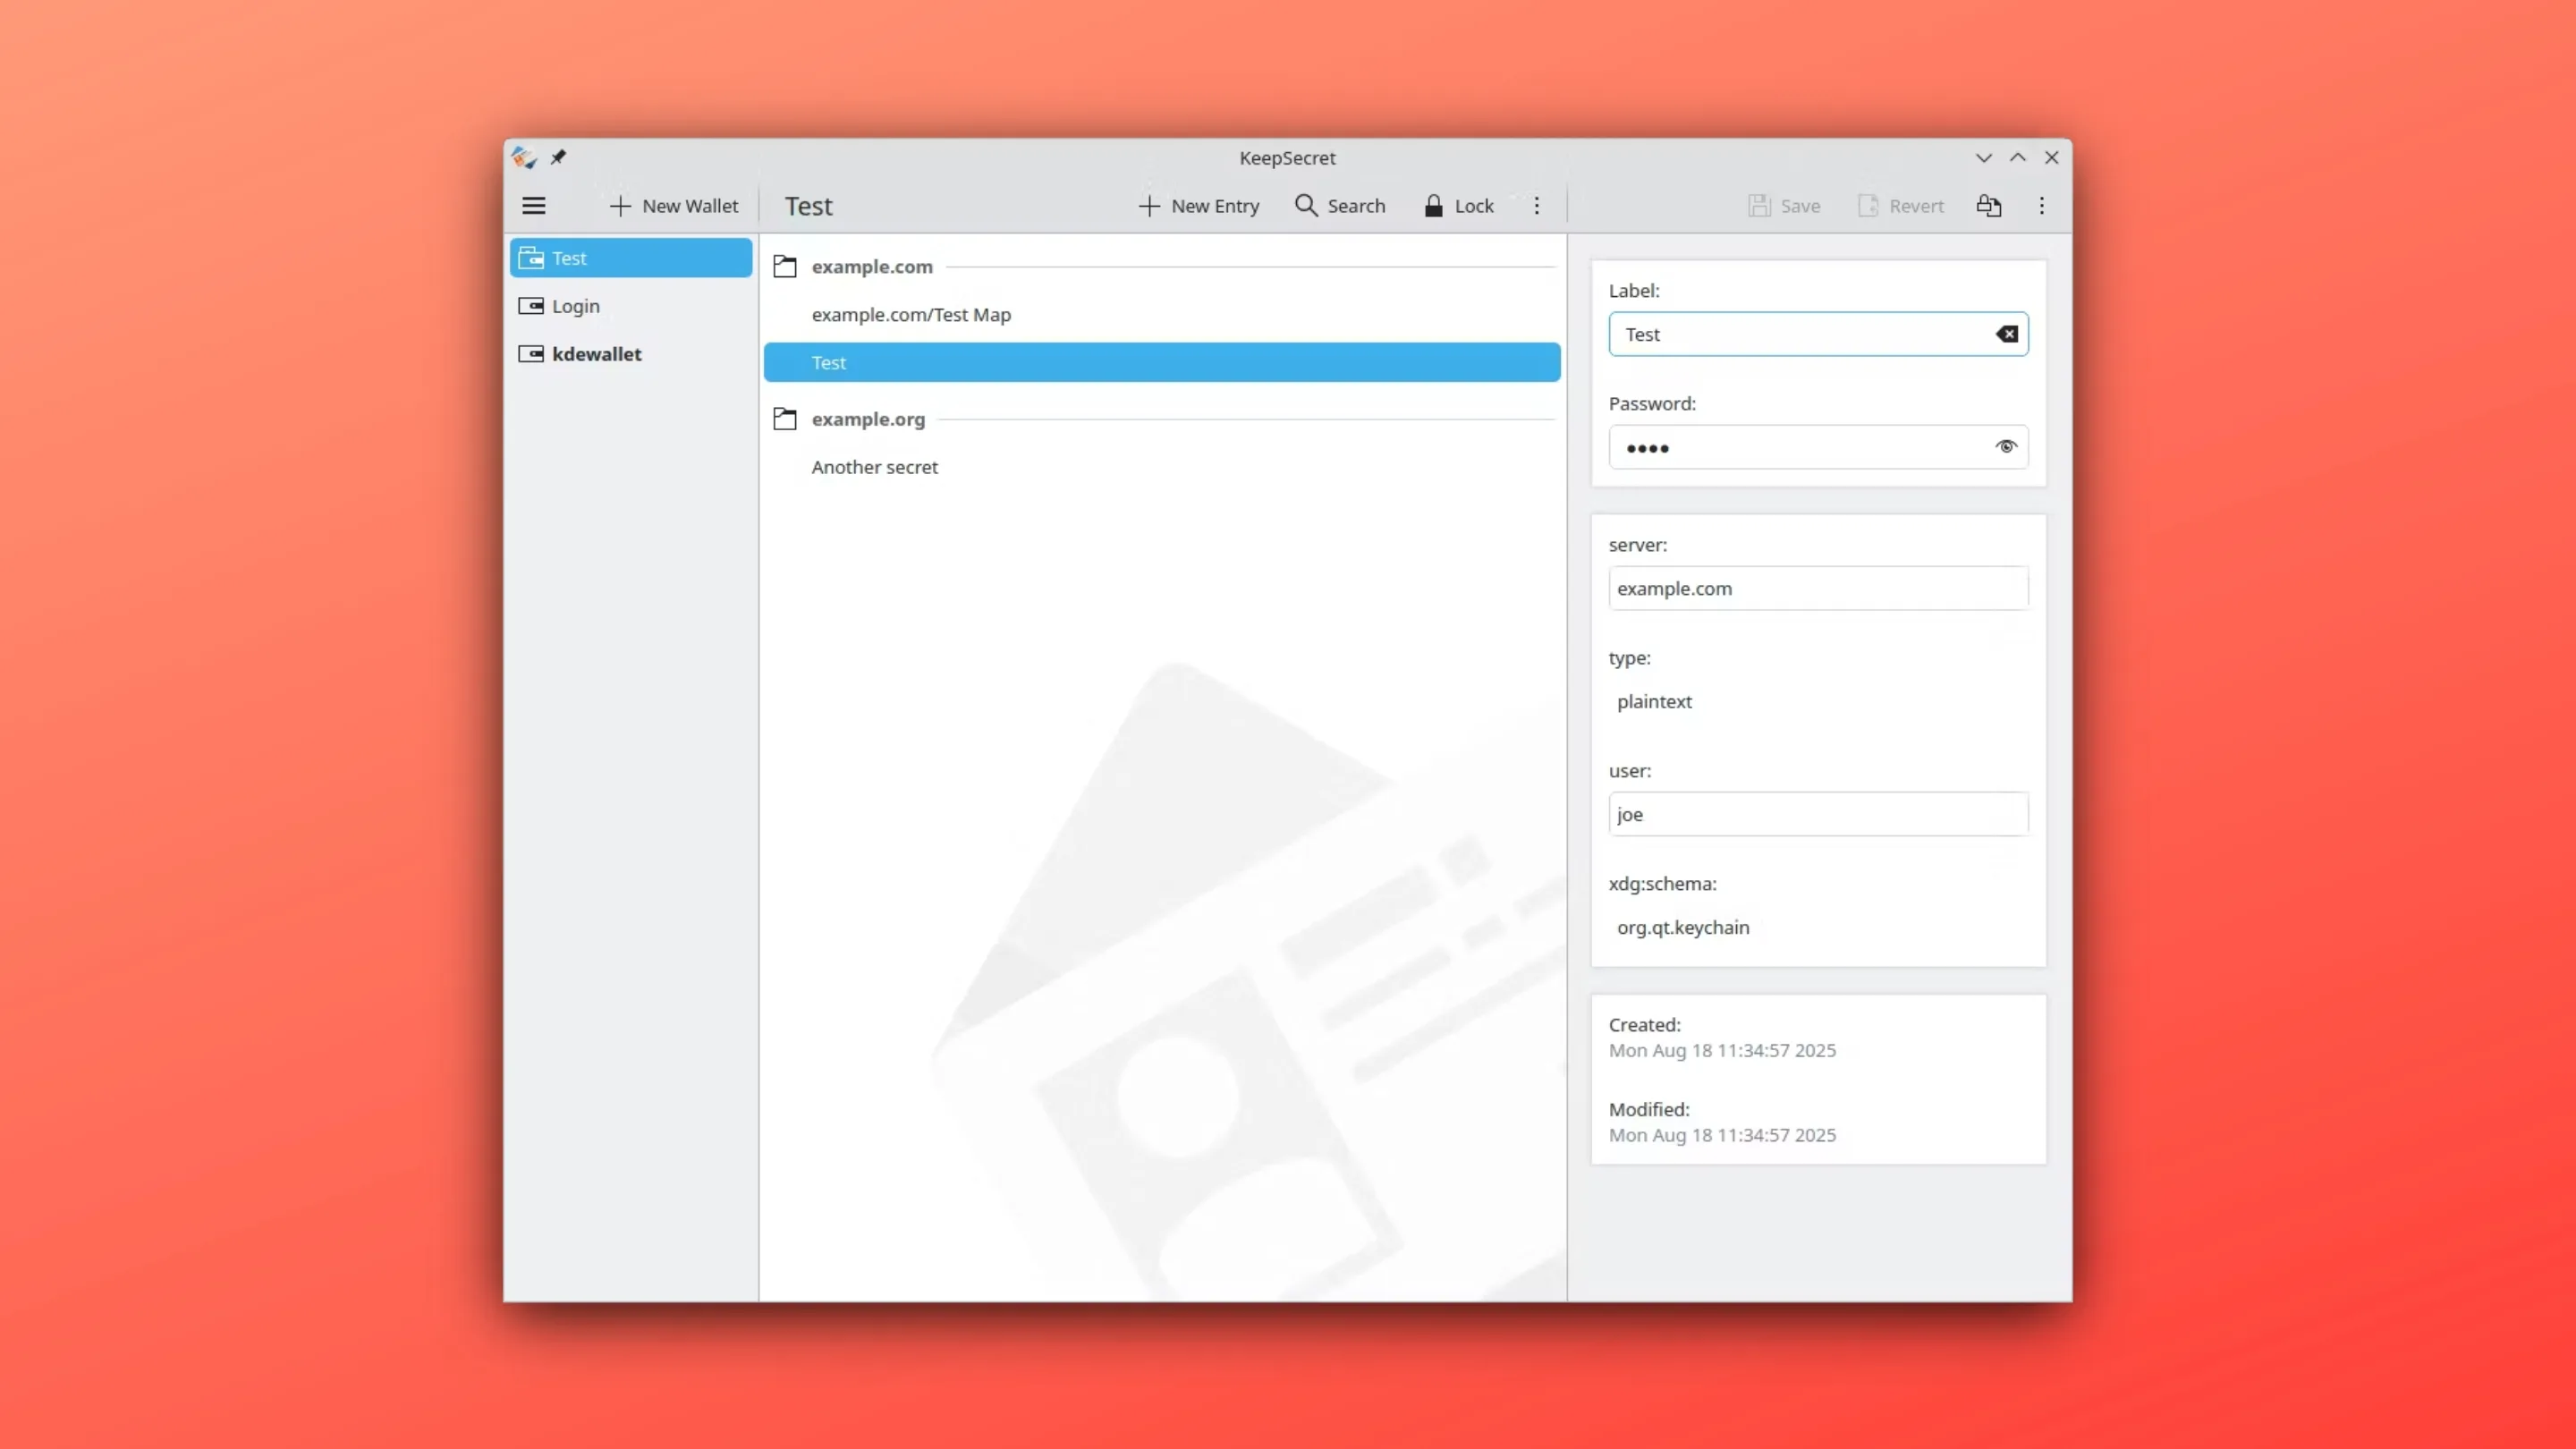Open Search in the Test wallet
The image size is (2576, 1449).
pyautogui.click(x=1340, y=206)
